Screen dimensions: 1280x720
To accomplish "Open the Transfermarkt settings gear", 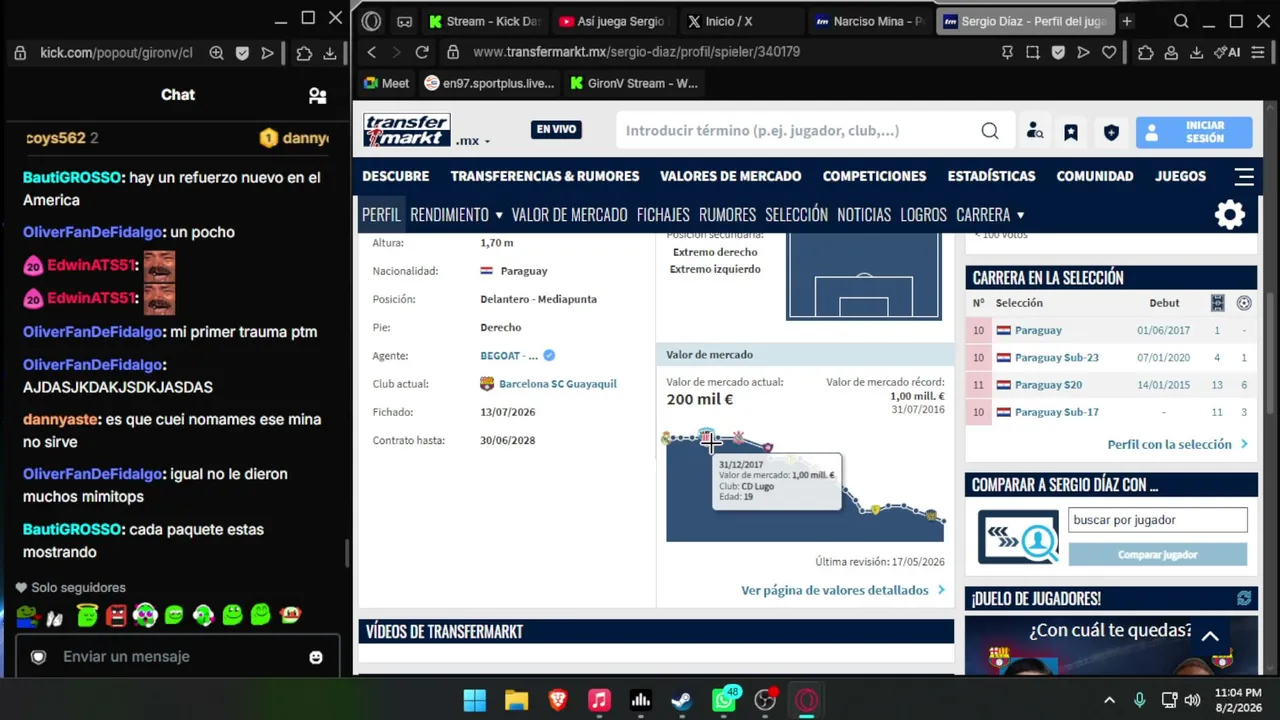I will coord(1230,214).
